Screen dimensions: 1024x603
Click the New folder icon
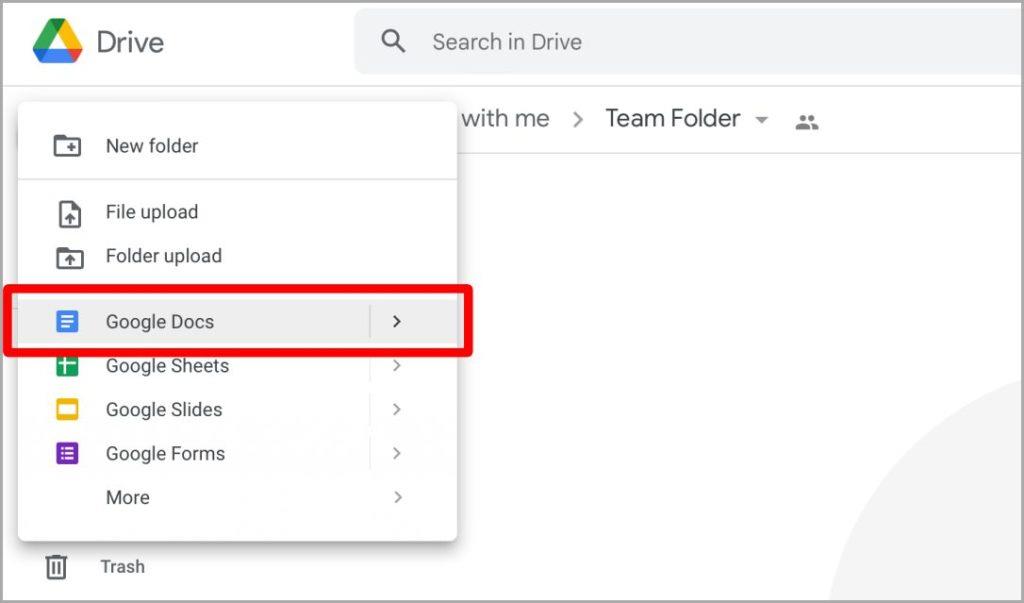click(67, 146)
